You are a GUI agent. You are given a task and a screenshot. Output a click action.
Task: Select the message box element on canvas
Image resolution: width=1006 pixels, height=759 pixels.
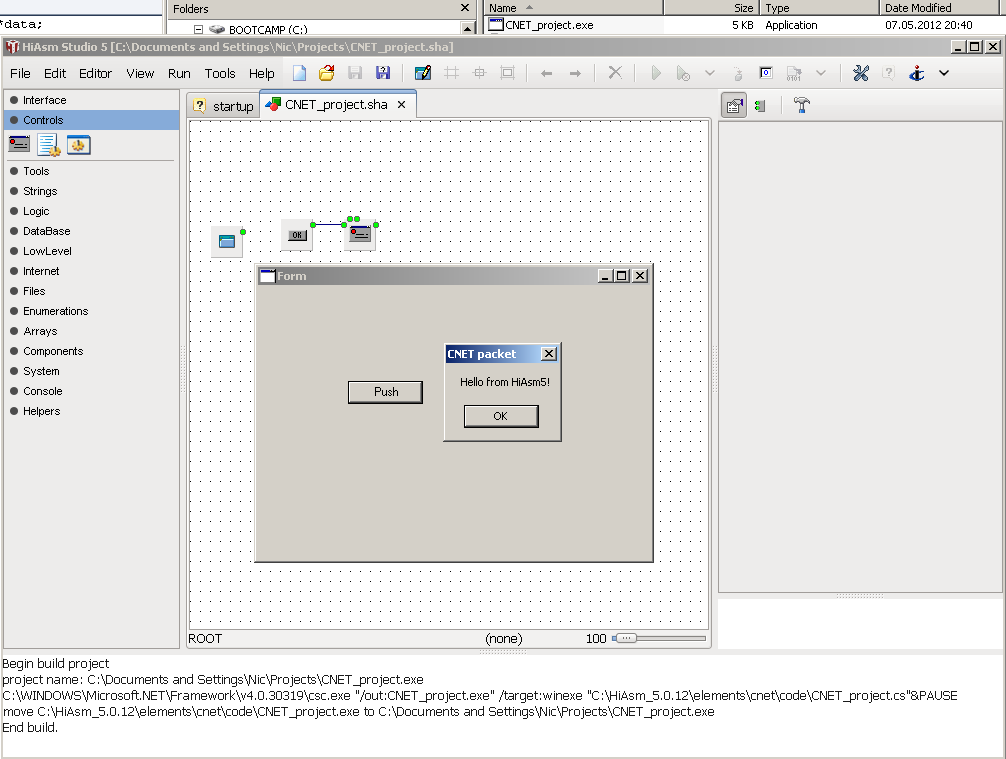[x=360, y=234]
